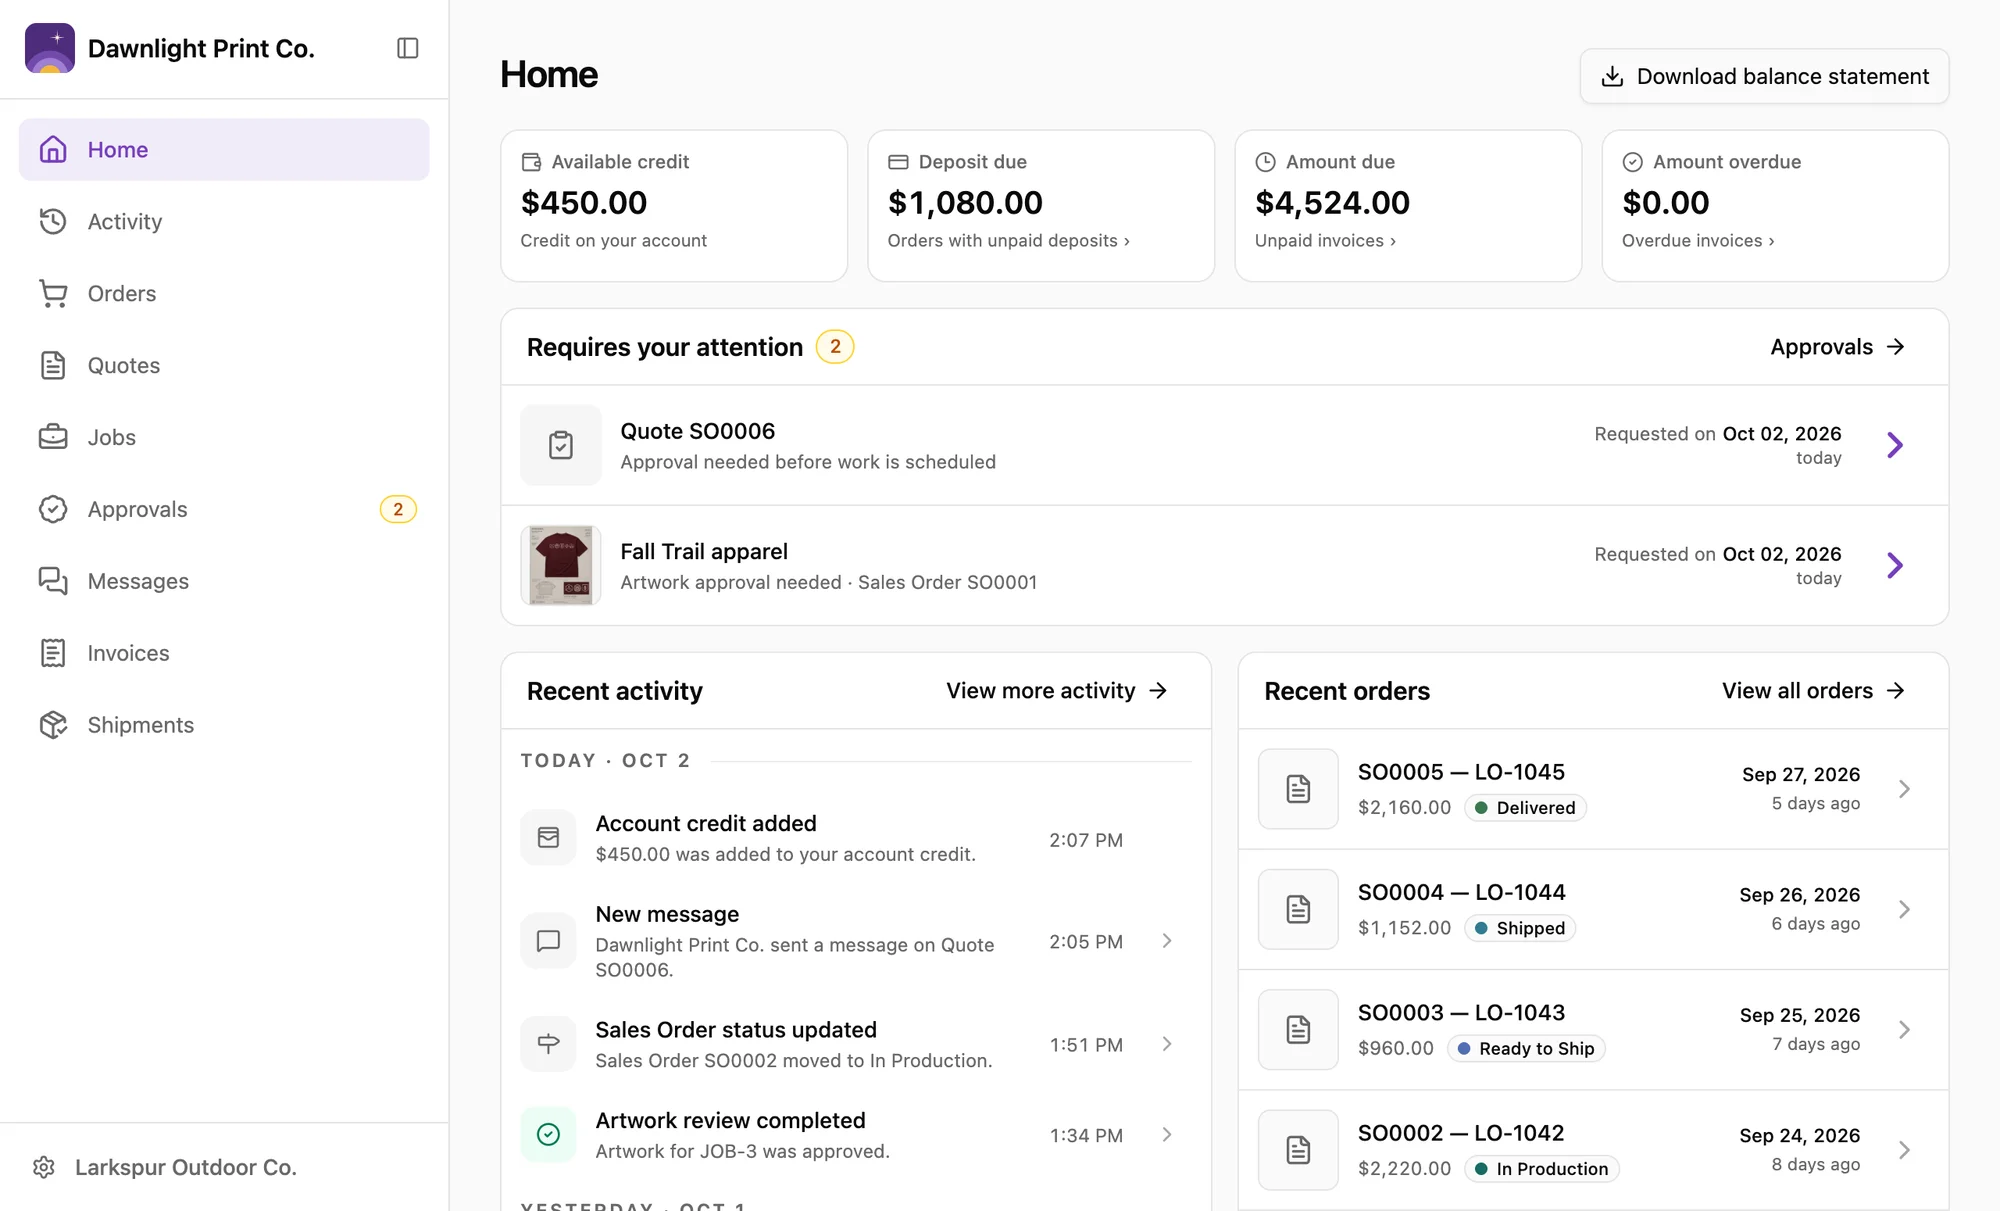Open Artwork review completed via its chevron
Image resolution: width=2000 pixels, height=1211 pixels.
click(1167, 1134)
